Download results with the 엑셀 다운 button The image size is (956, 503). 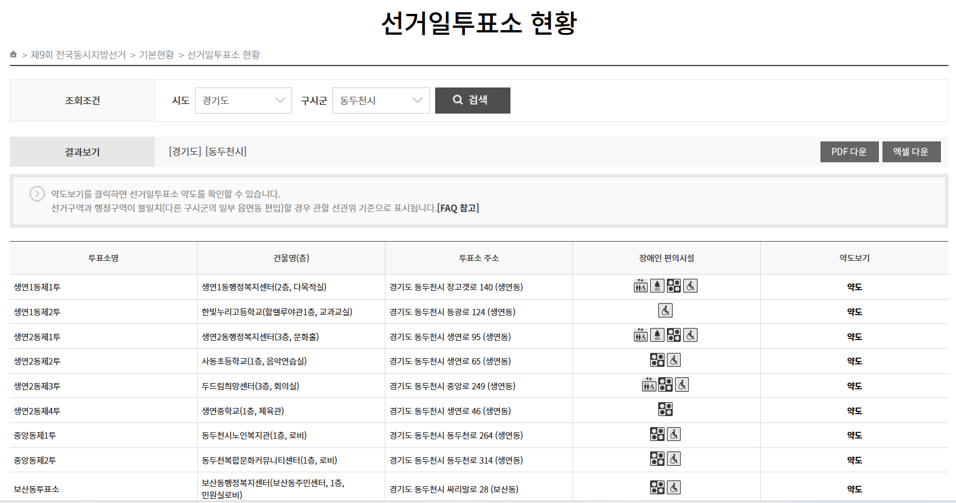point(911,152)
